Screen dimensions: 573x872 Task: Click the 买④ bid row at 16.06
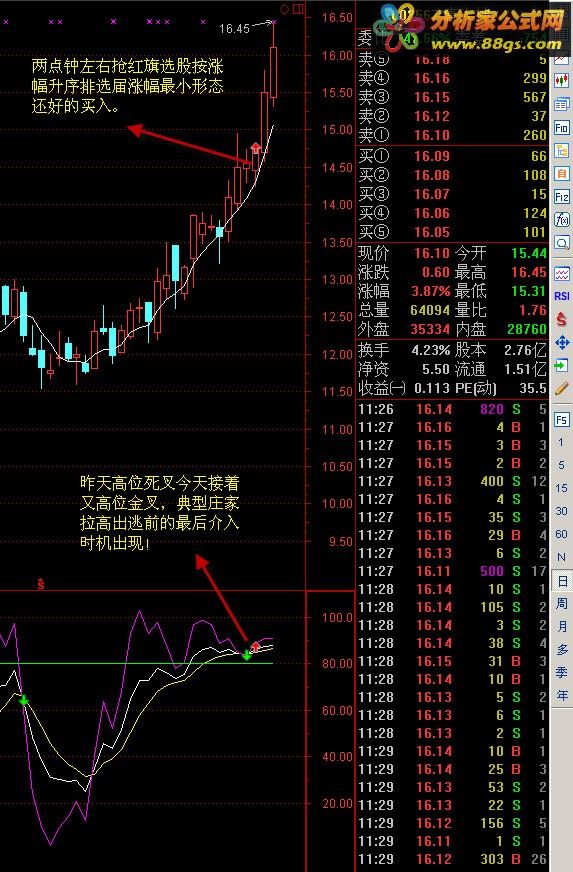tap(452, 212)
